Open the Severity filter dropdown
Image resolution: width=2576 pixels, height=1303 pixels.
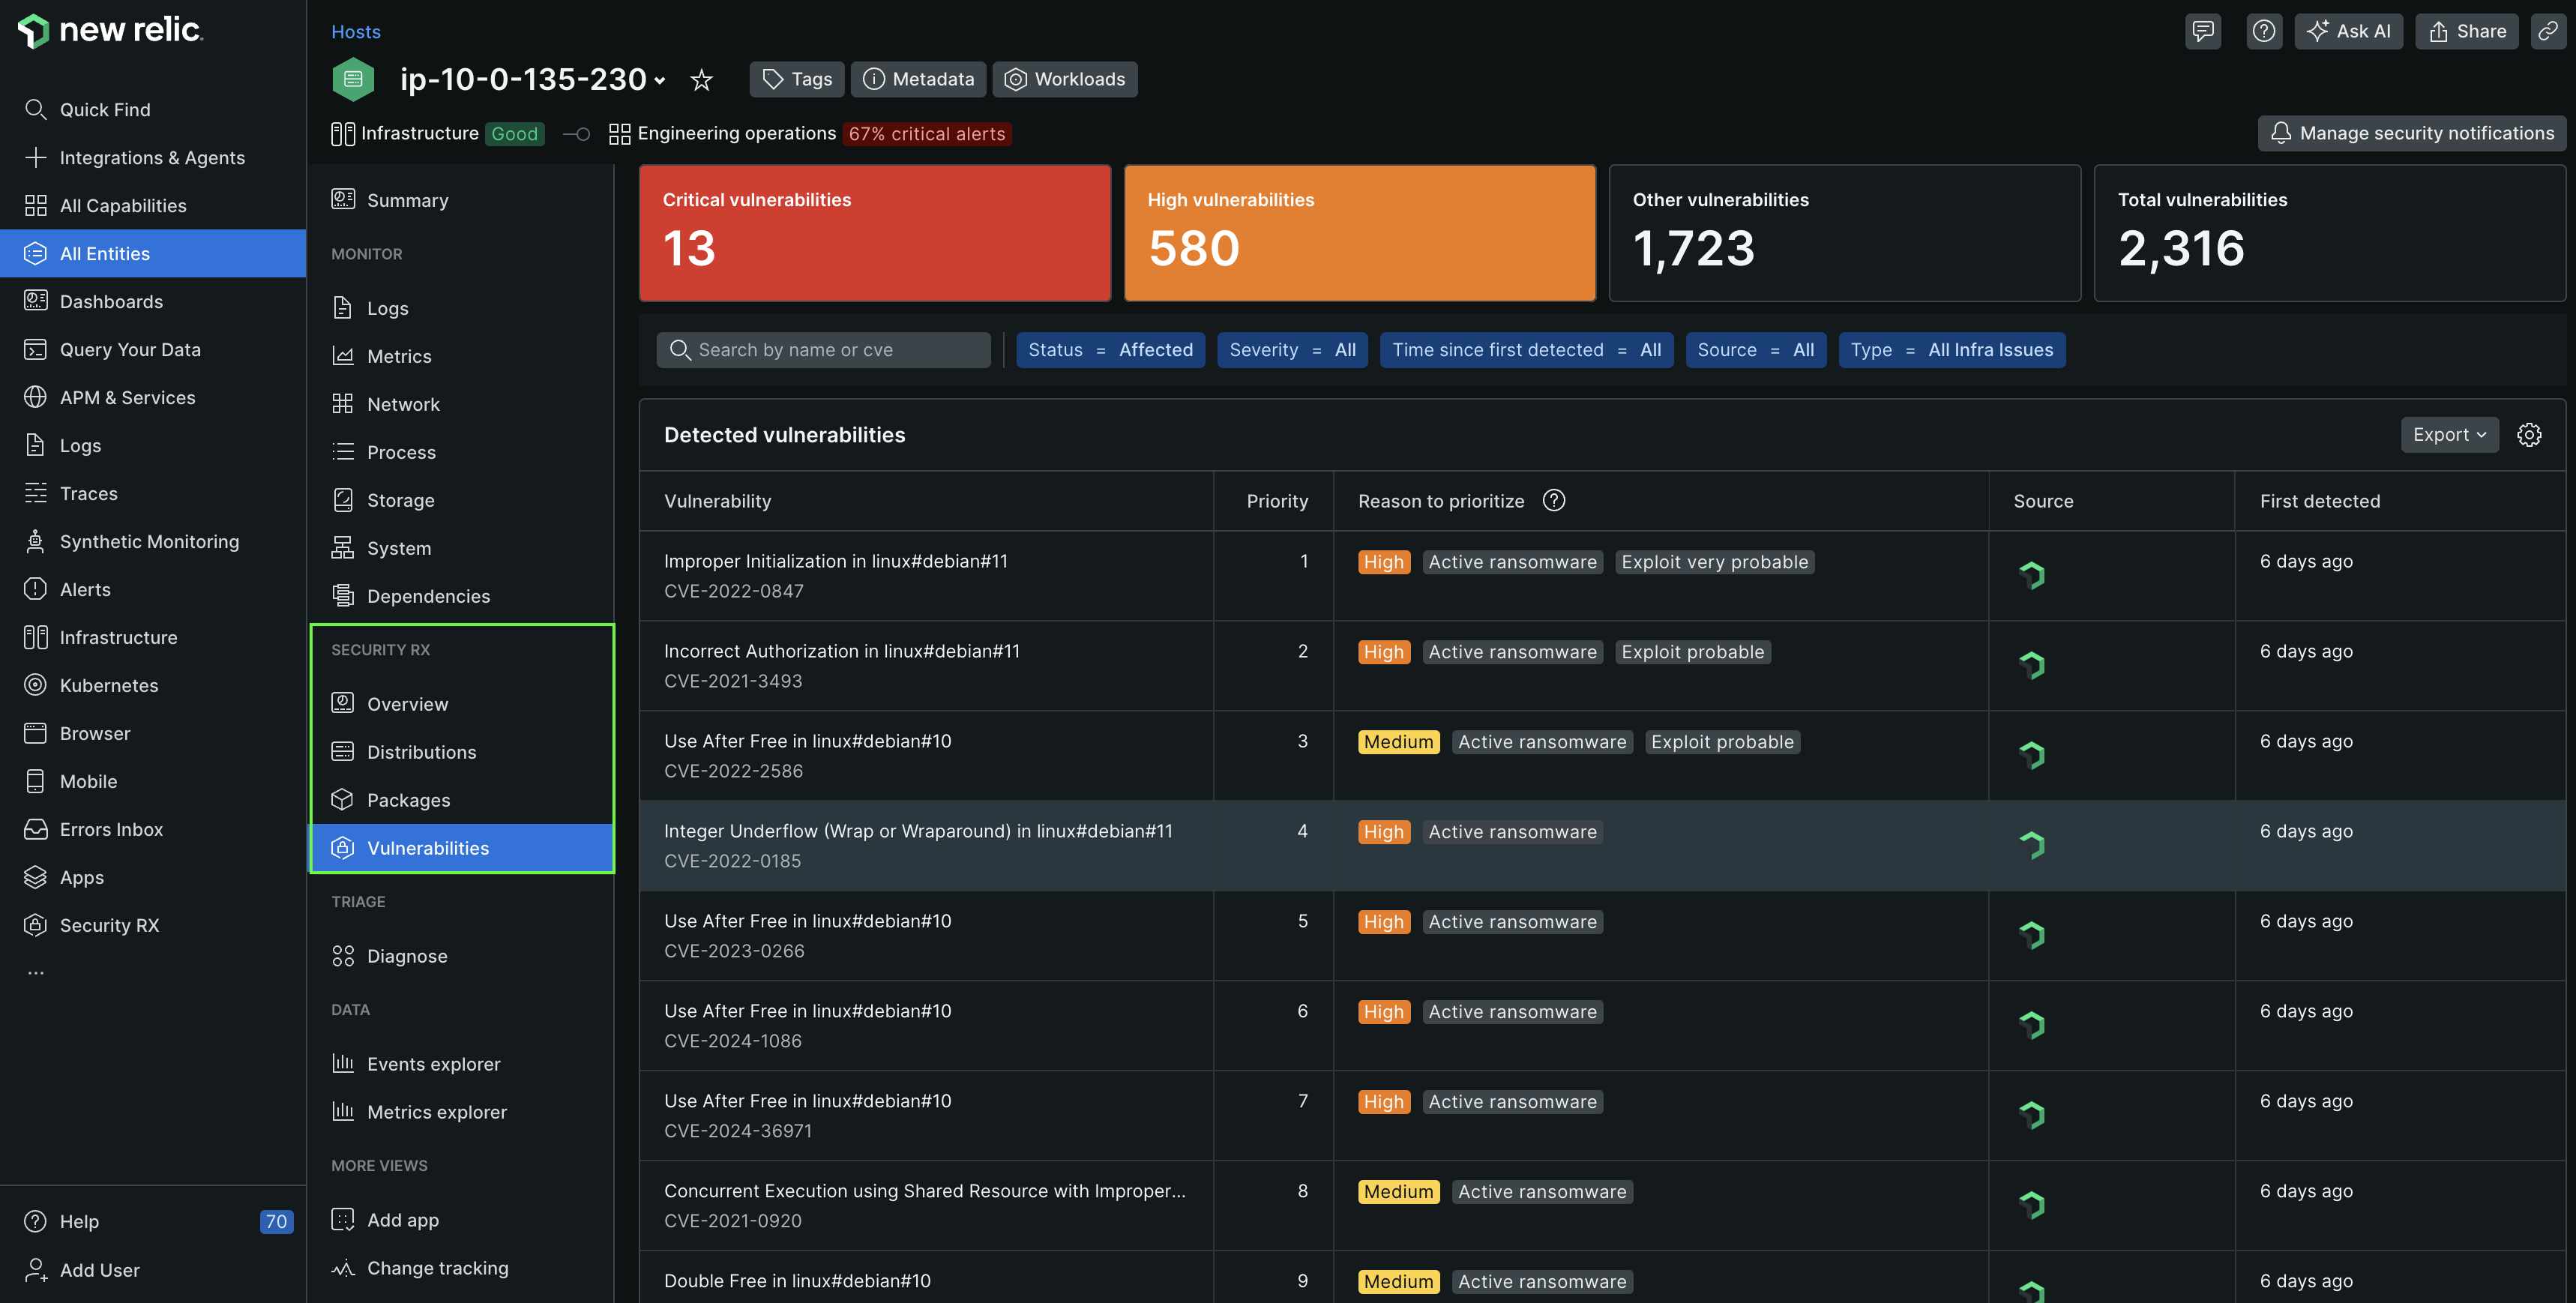click(1292, 350)
